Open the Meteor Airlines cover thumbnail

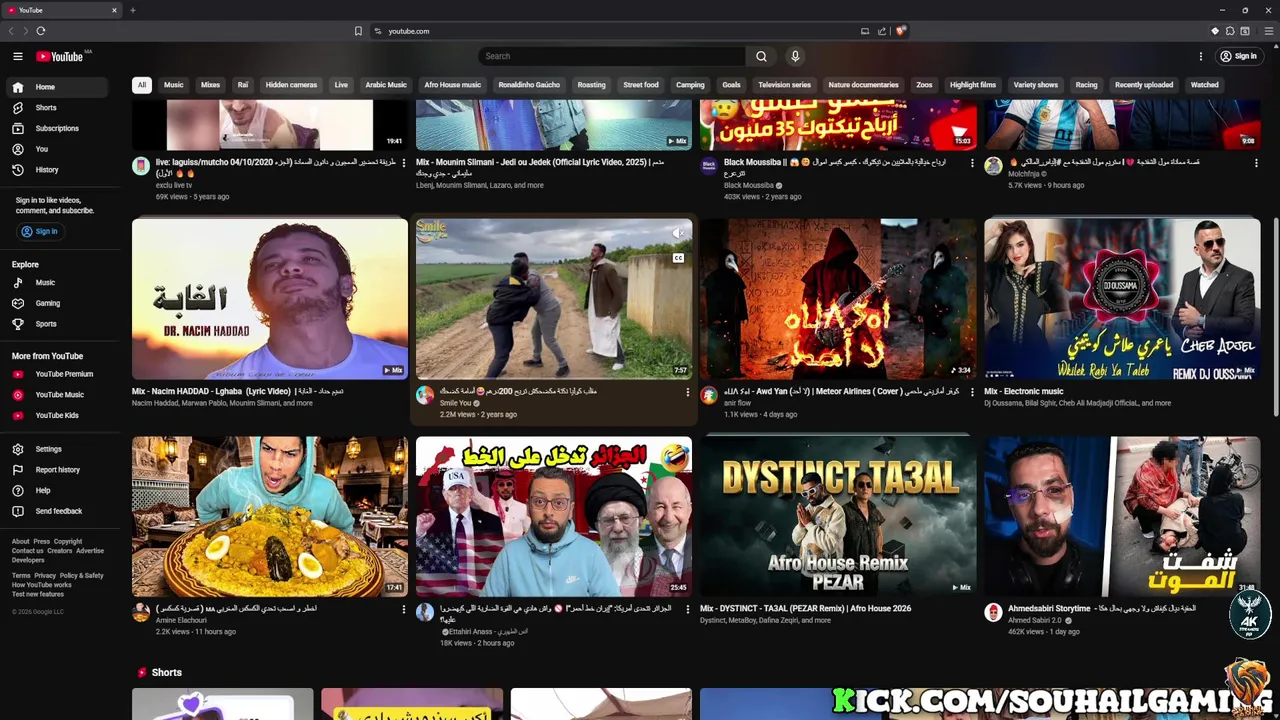(838, 298)
